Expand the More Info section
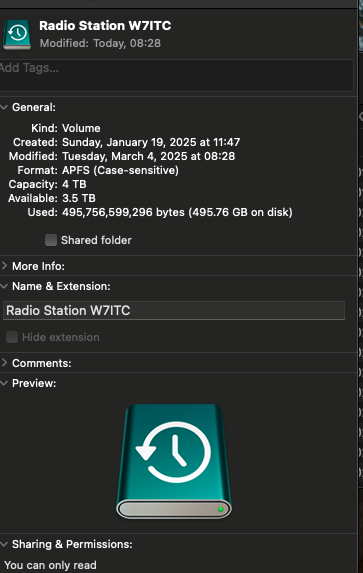This screenshot has width=363, height=573. [4, 266]
